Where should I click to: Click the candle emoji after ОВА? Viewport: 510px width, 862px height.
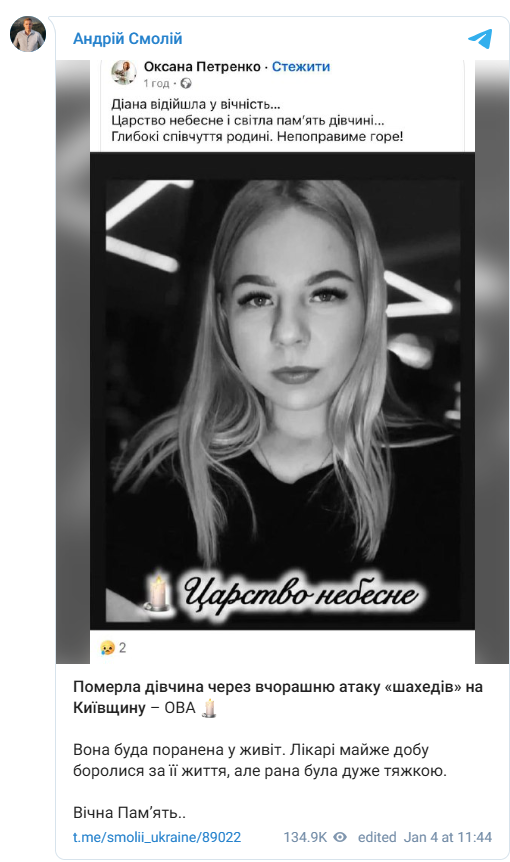[209, 708]
